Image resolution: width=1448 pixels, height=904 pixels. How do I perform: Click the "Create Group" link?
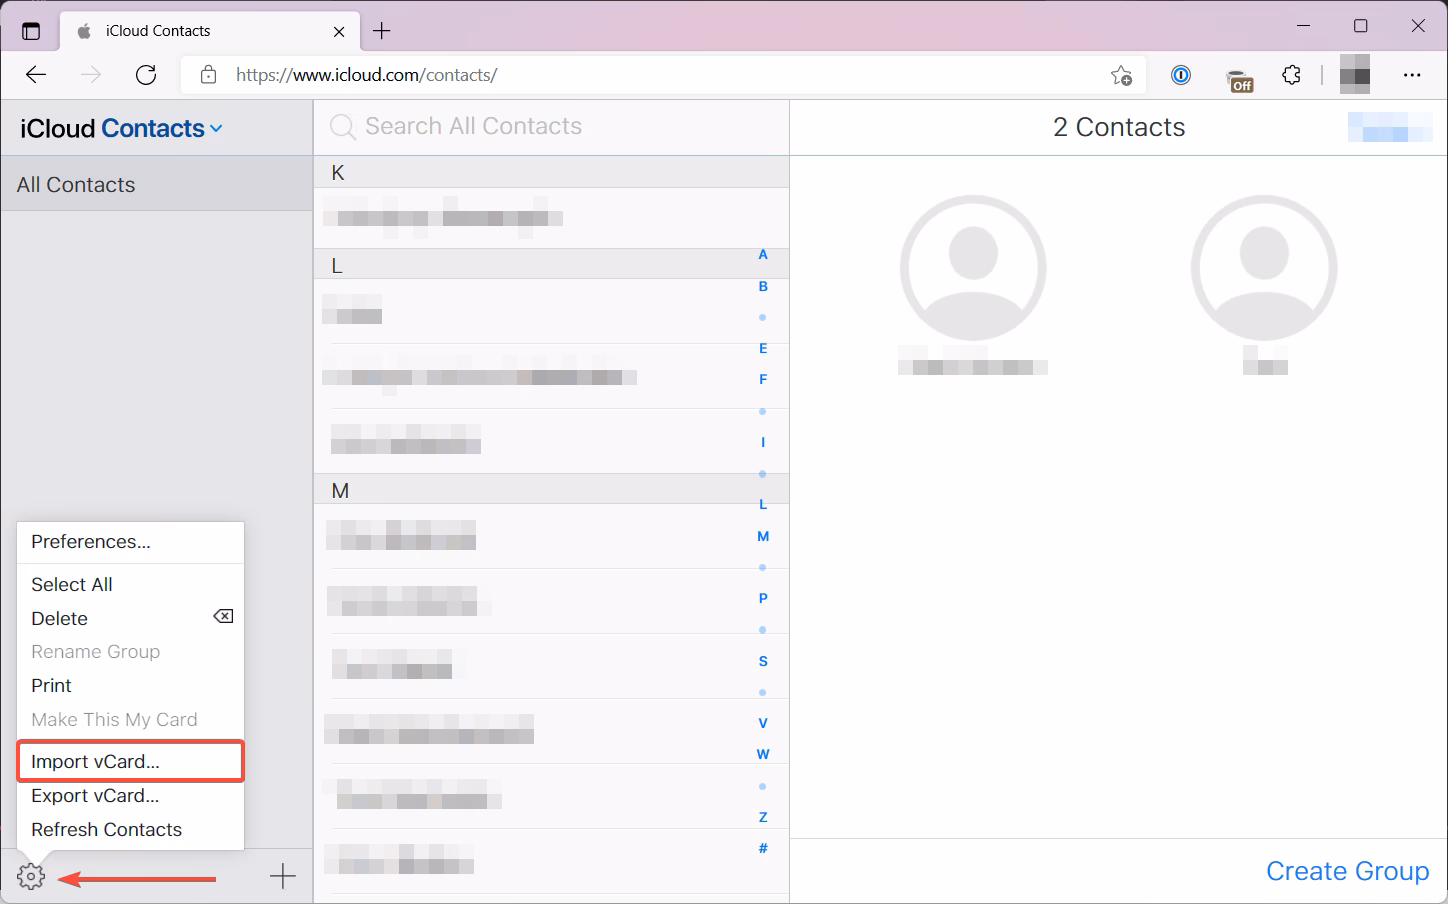click(1348, 870)
